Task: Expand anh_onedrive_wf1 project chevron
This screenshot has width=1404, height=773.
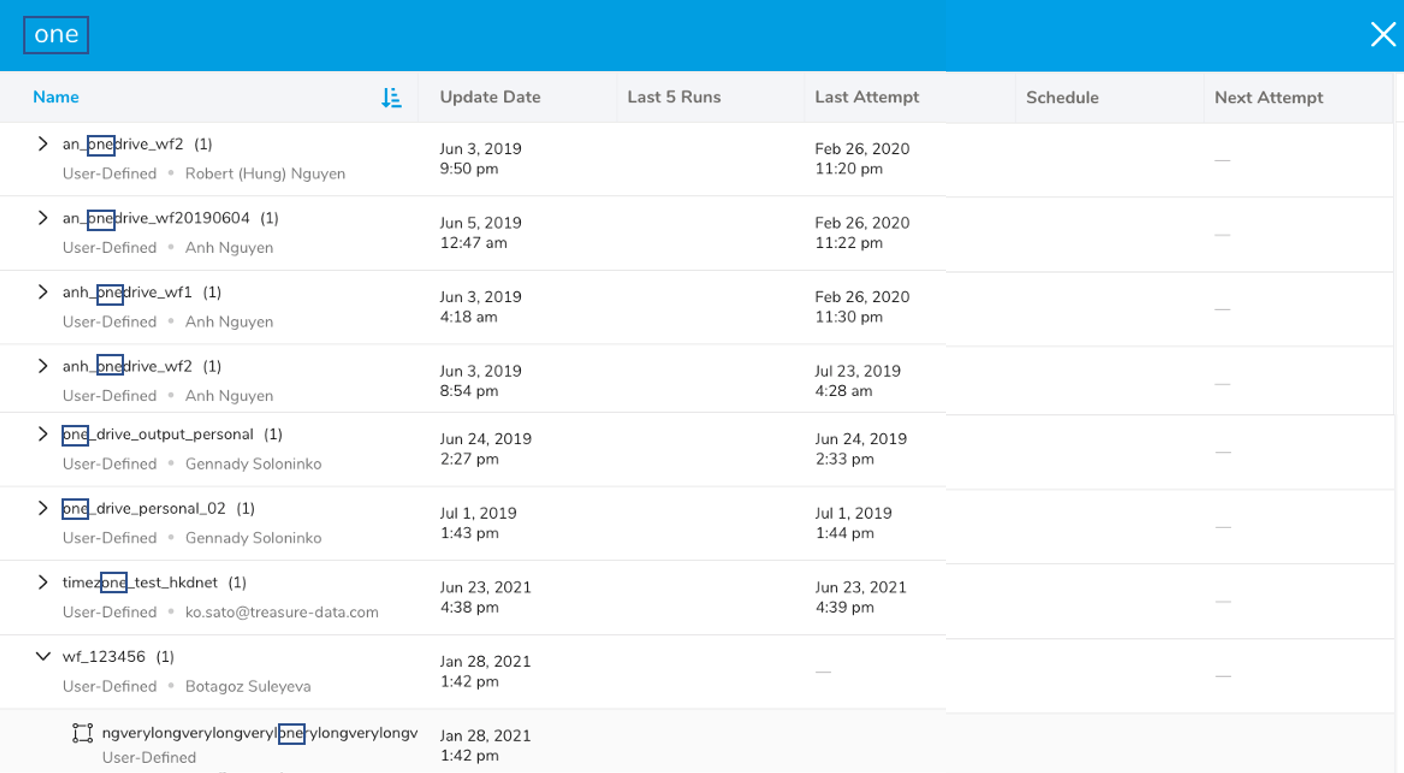Action: 42,292
